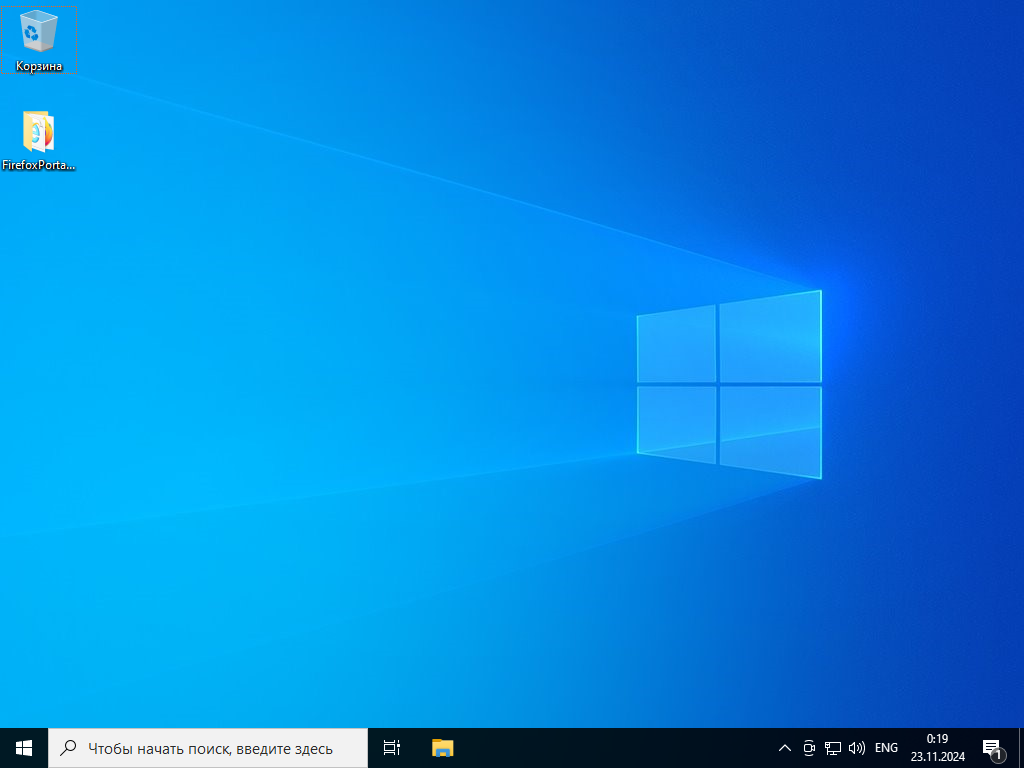Click the magnifier icon in the search box
Image resolution: width=1024 pixels, height=768 pixels.
pyautogui.click(x=68, y=747)
